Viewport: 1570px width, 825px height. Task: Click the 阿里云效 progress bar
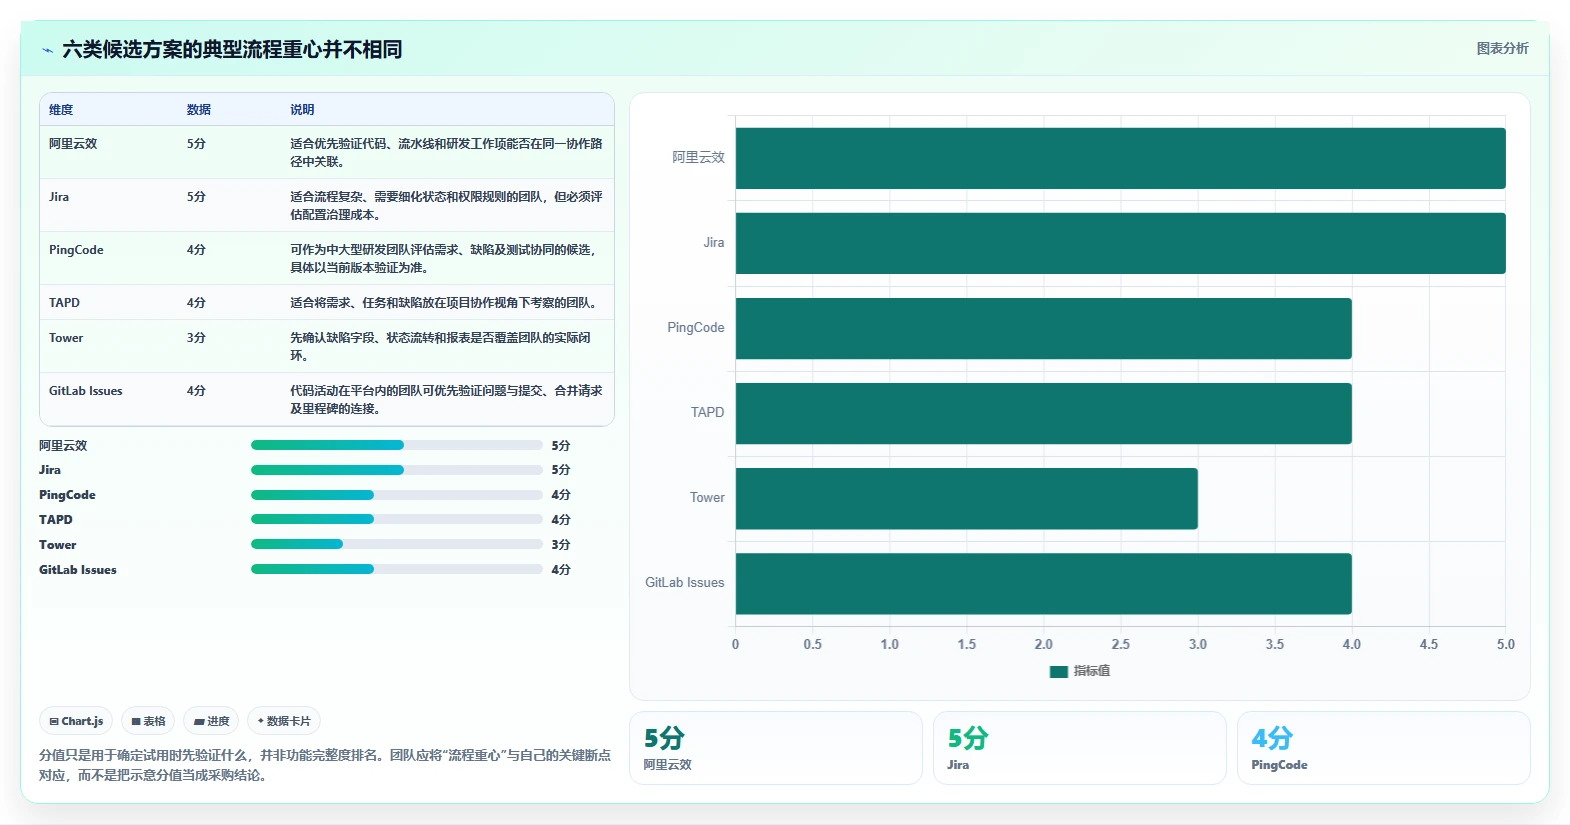[396, 445]
